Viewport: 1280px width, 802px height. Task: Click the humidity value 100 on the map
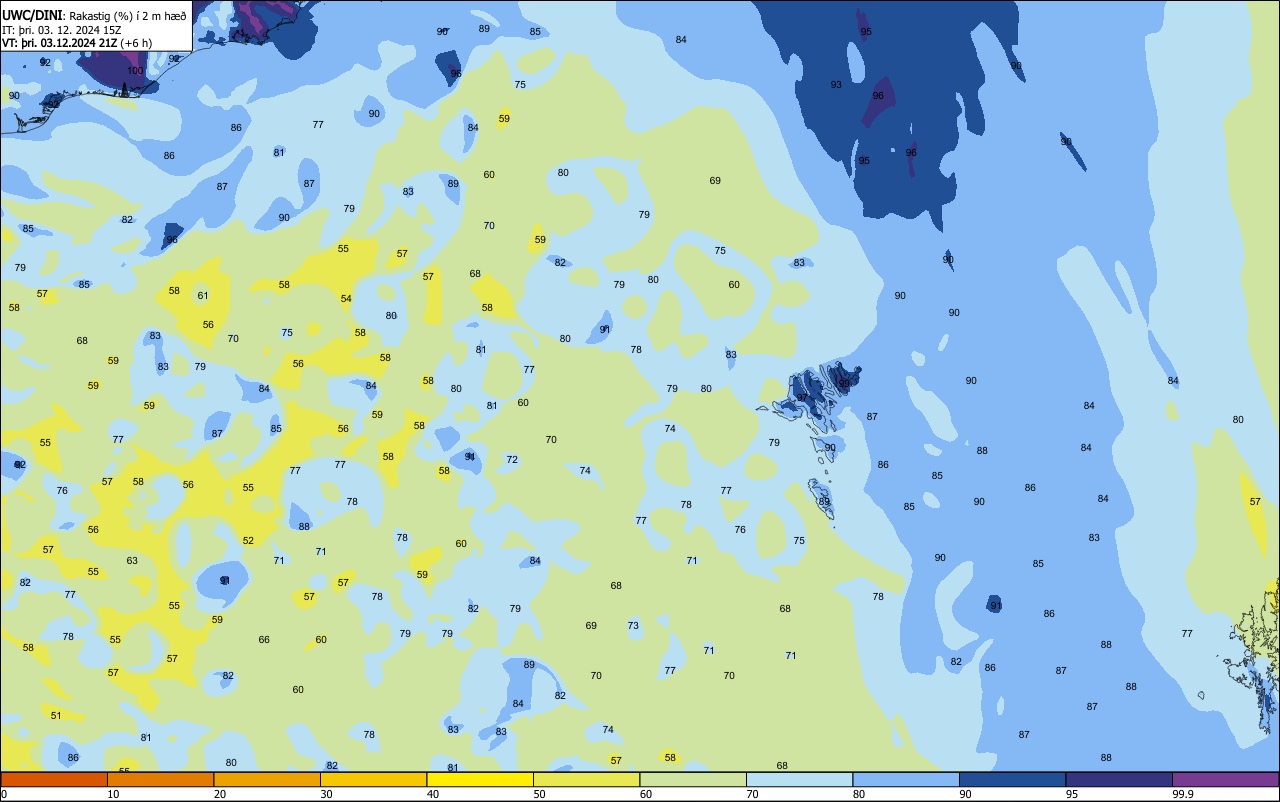click(x=135, y=71)
